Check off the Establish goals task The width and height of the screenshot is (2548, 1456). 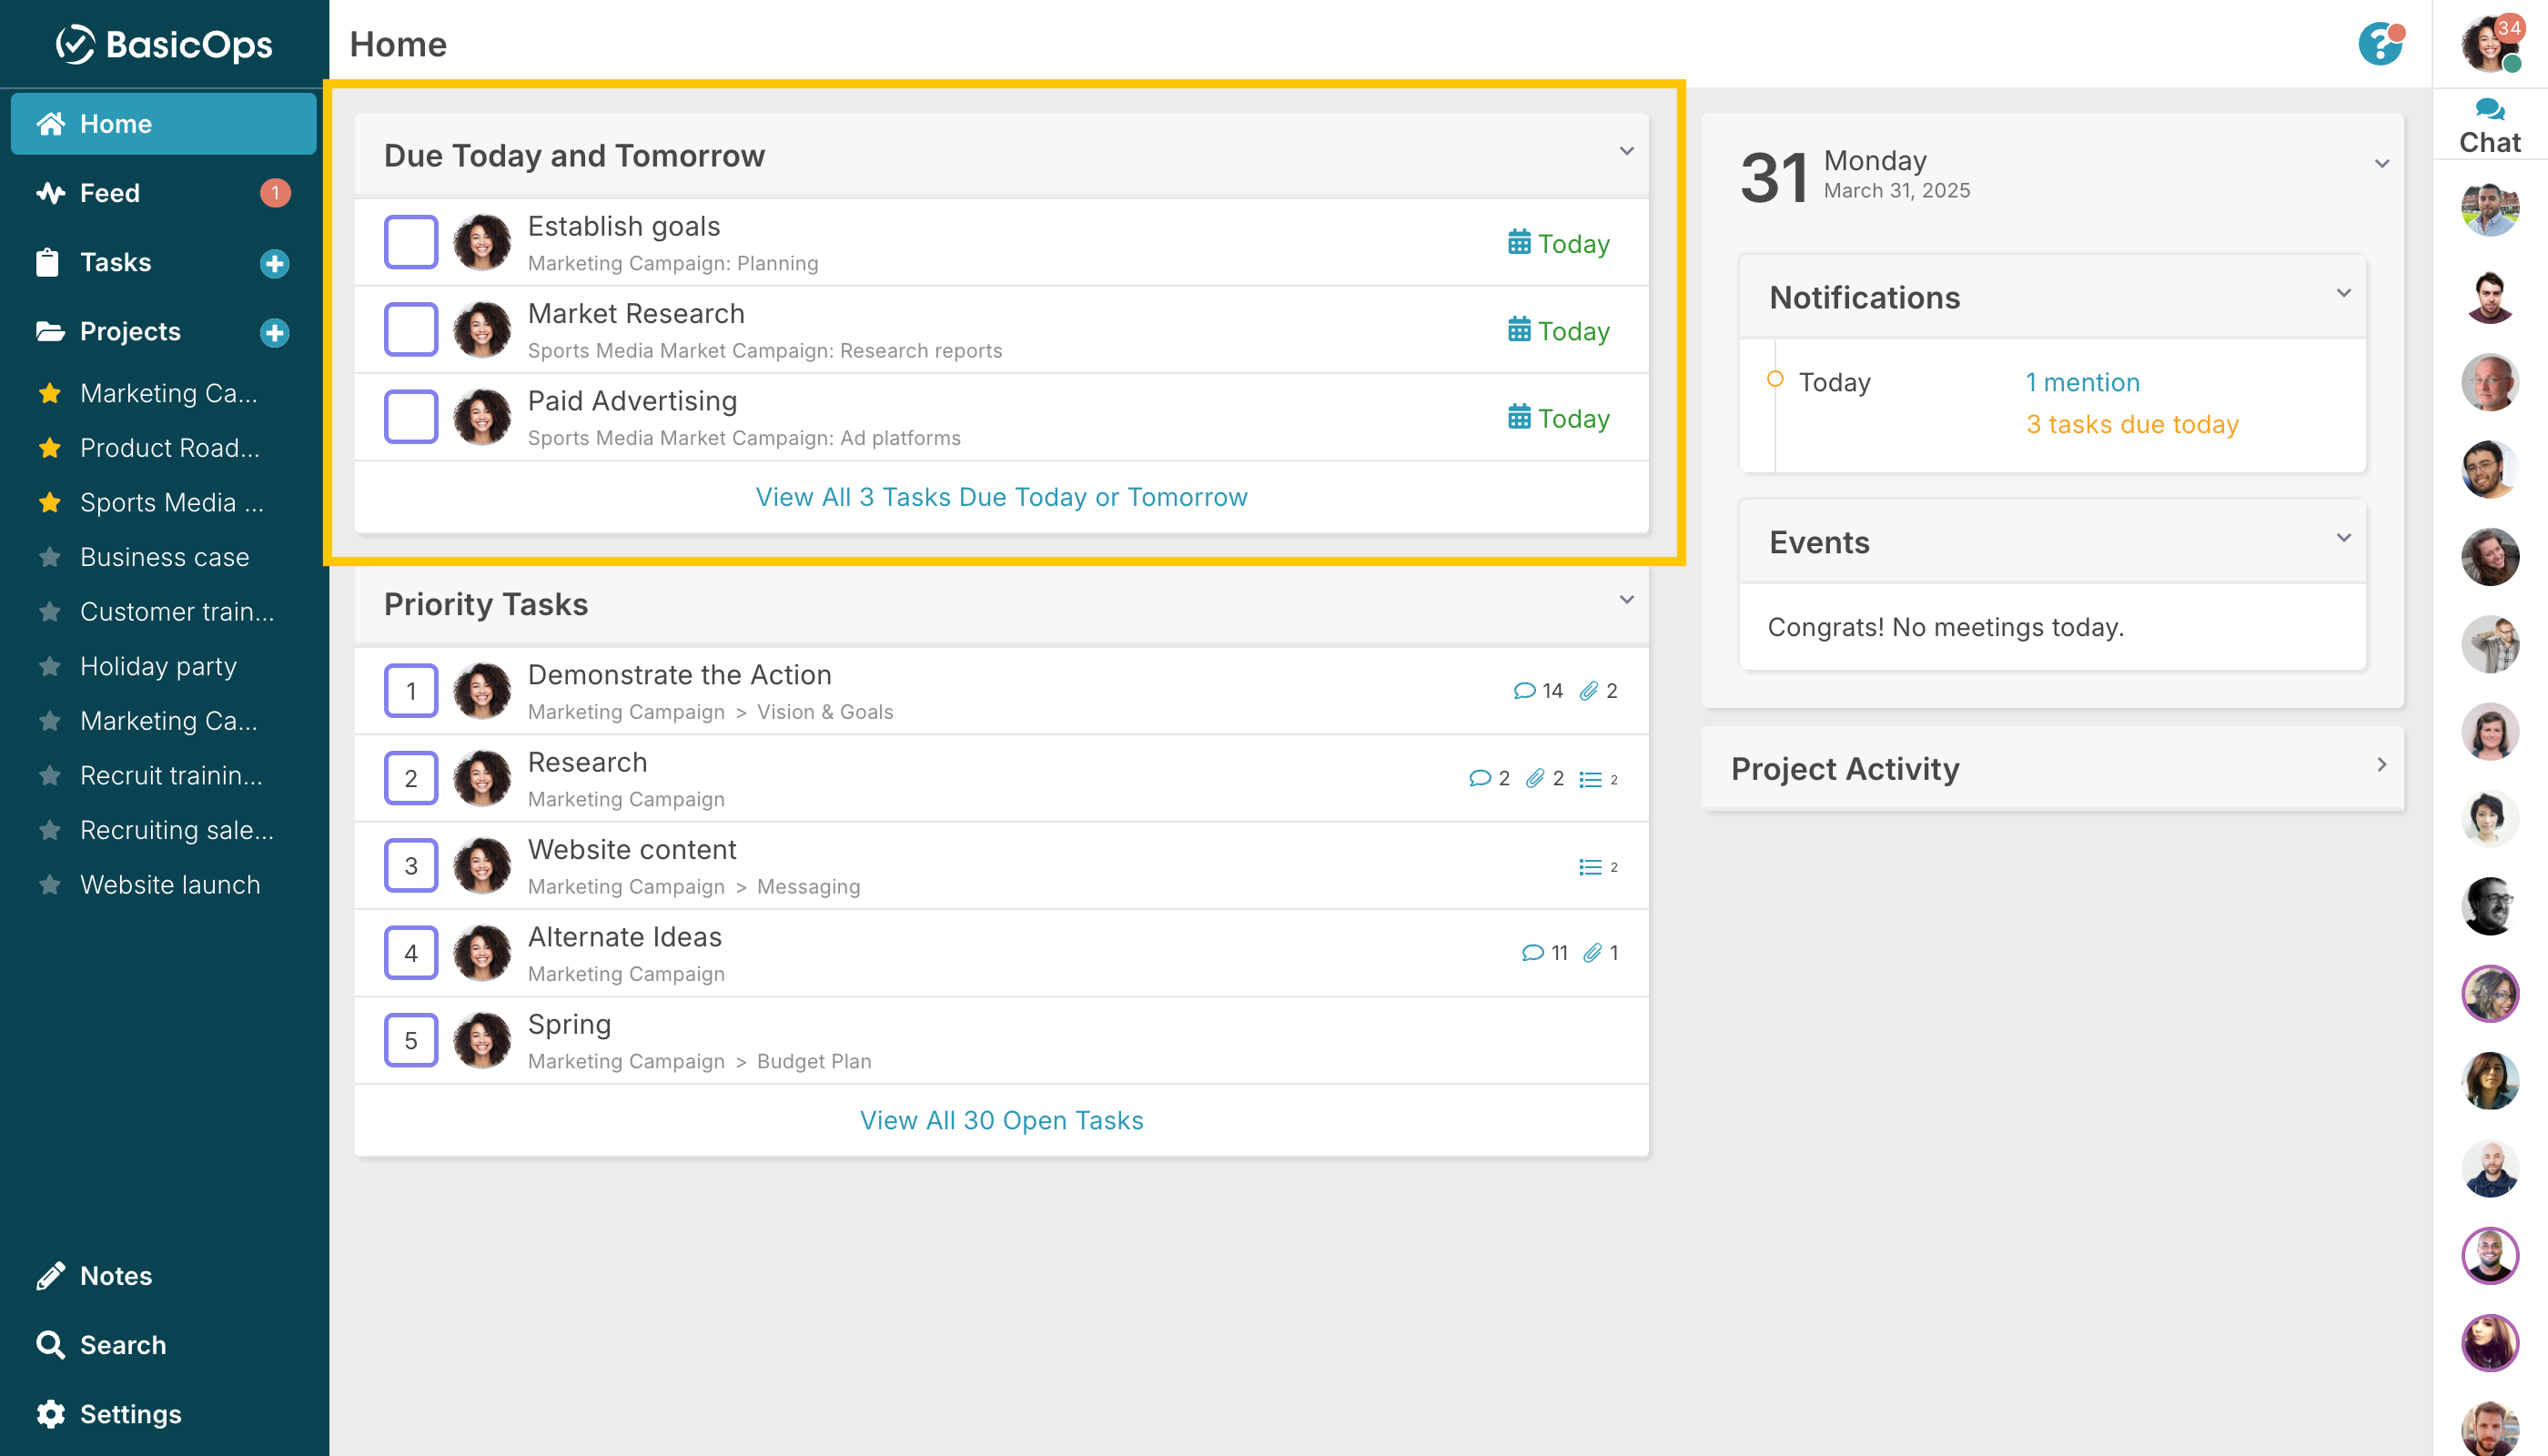(411, 242)
